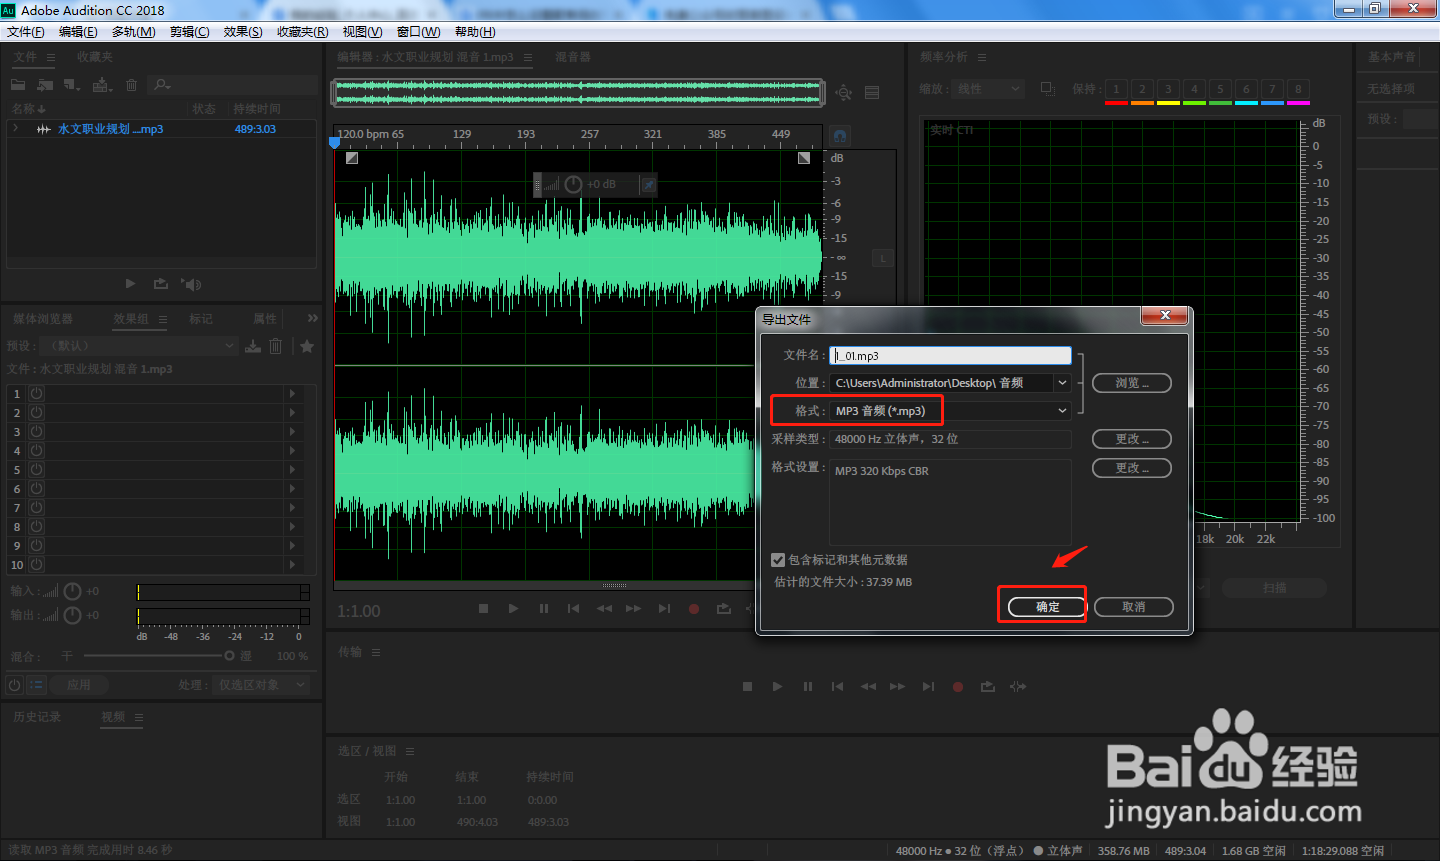
Task: Toggle the Effects Rack main power button
Action: (x=15, y=685)
